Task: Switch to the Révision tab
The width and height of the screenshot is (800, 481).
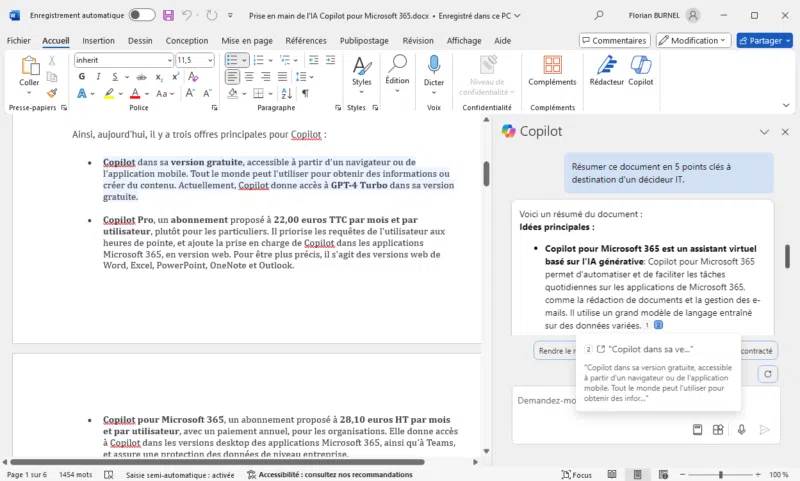Action: coord(417,41)
